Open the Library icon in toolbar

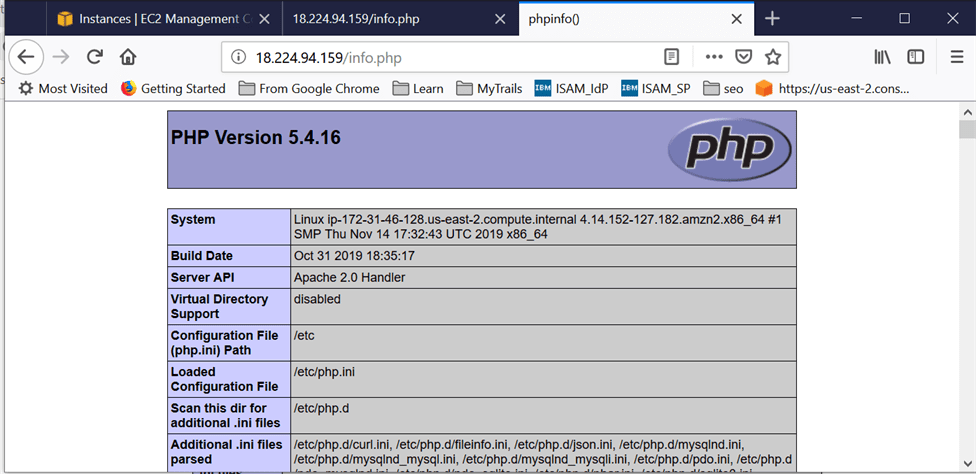pyautogui.click(x=880, y=57)
